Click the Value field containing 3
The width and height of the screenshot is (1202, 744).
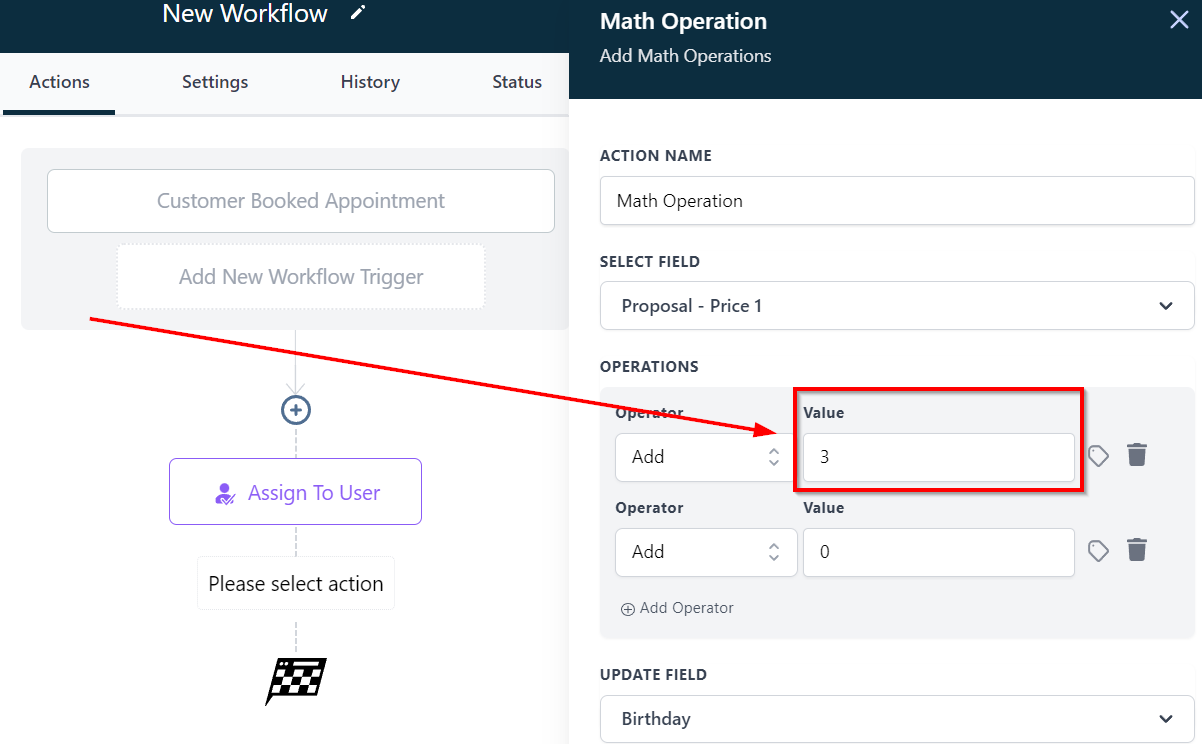(938, 457)
